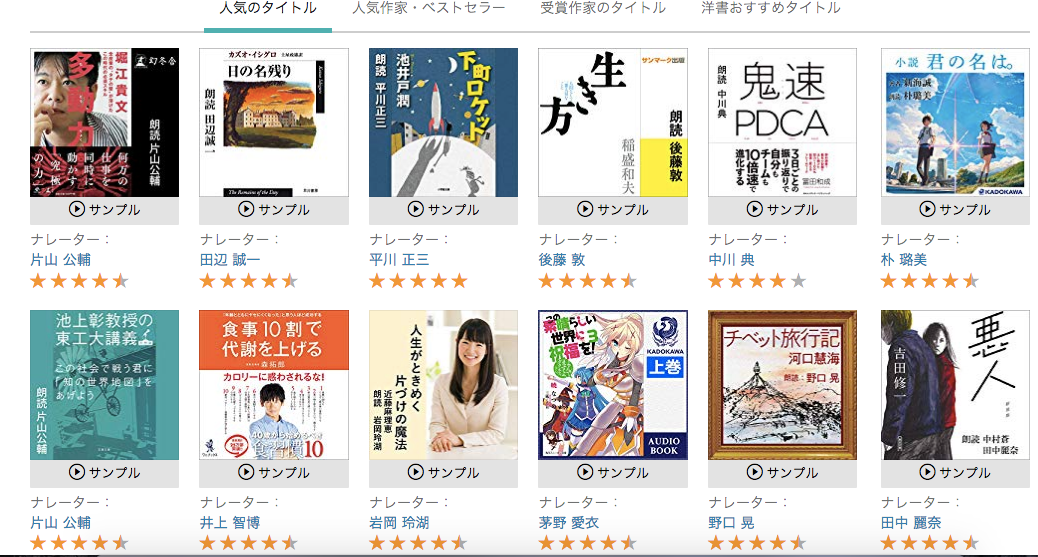The image size is (1038, 557).
Task: Play the sample for この素晴らしい世界に祝福を
Action: [613, 473]
